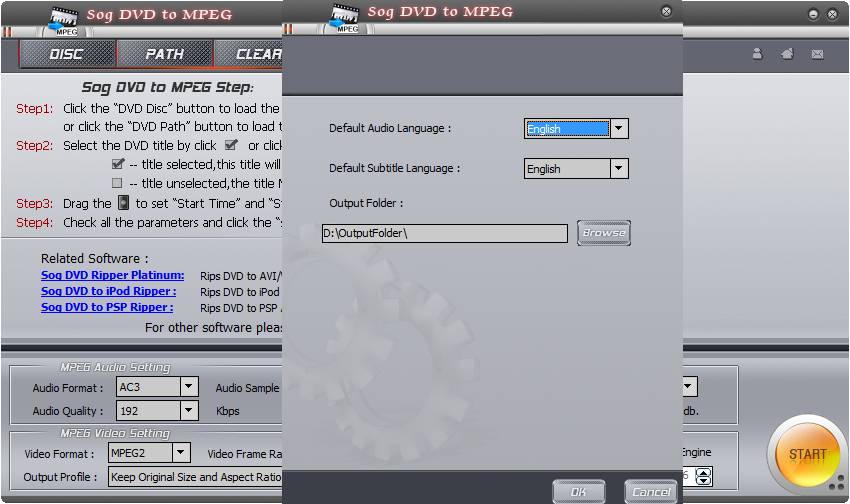This screenshot has height=504, width=850.
Task: Open the partially hidden audio setting dropdown arrow at right
Action: tap(688, 387)
